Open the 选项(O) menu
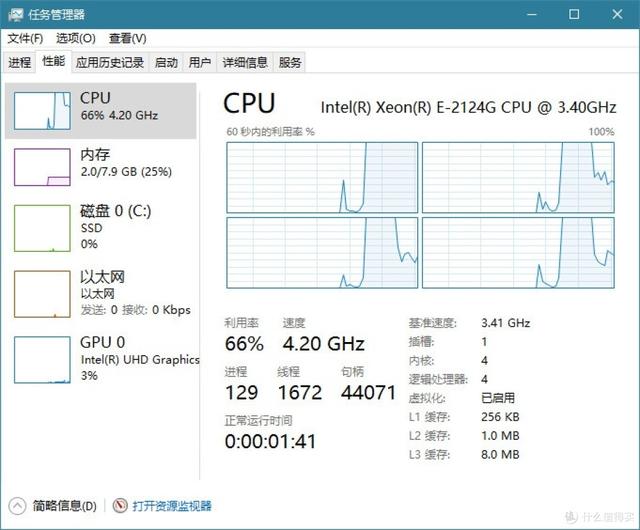640x530 pixels. click(x=76, y=38)
